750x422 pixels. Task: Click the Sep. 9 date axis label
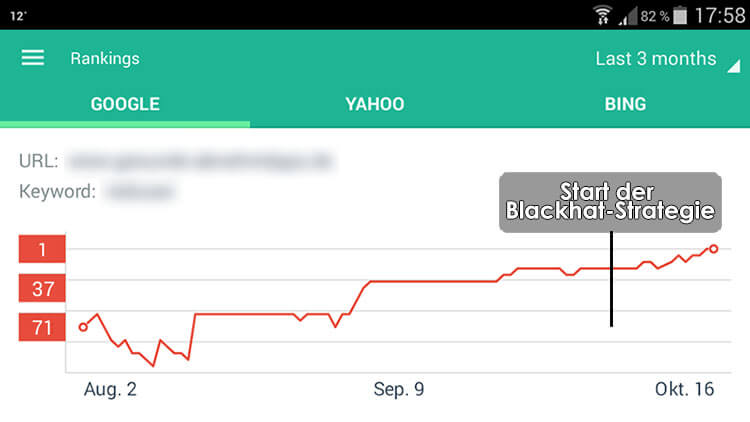tap(398, 389)
